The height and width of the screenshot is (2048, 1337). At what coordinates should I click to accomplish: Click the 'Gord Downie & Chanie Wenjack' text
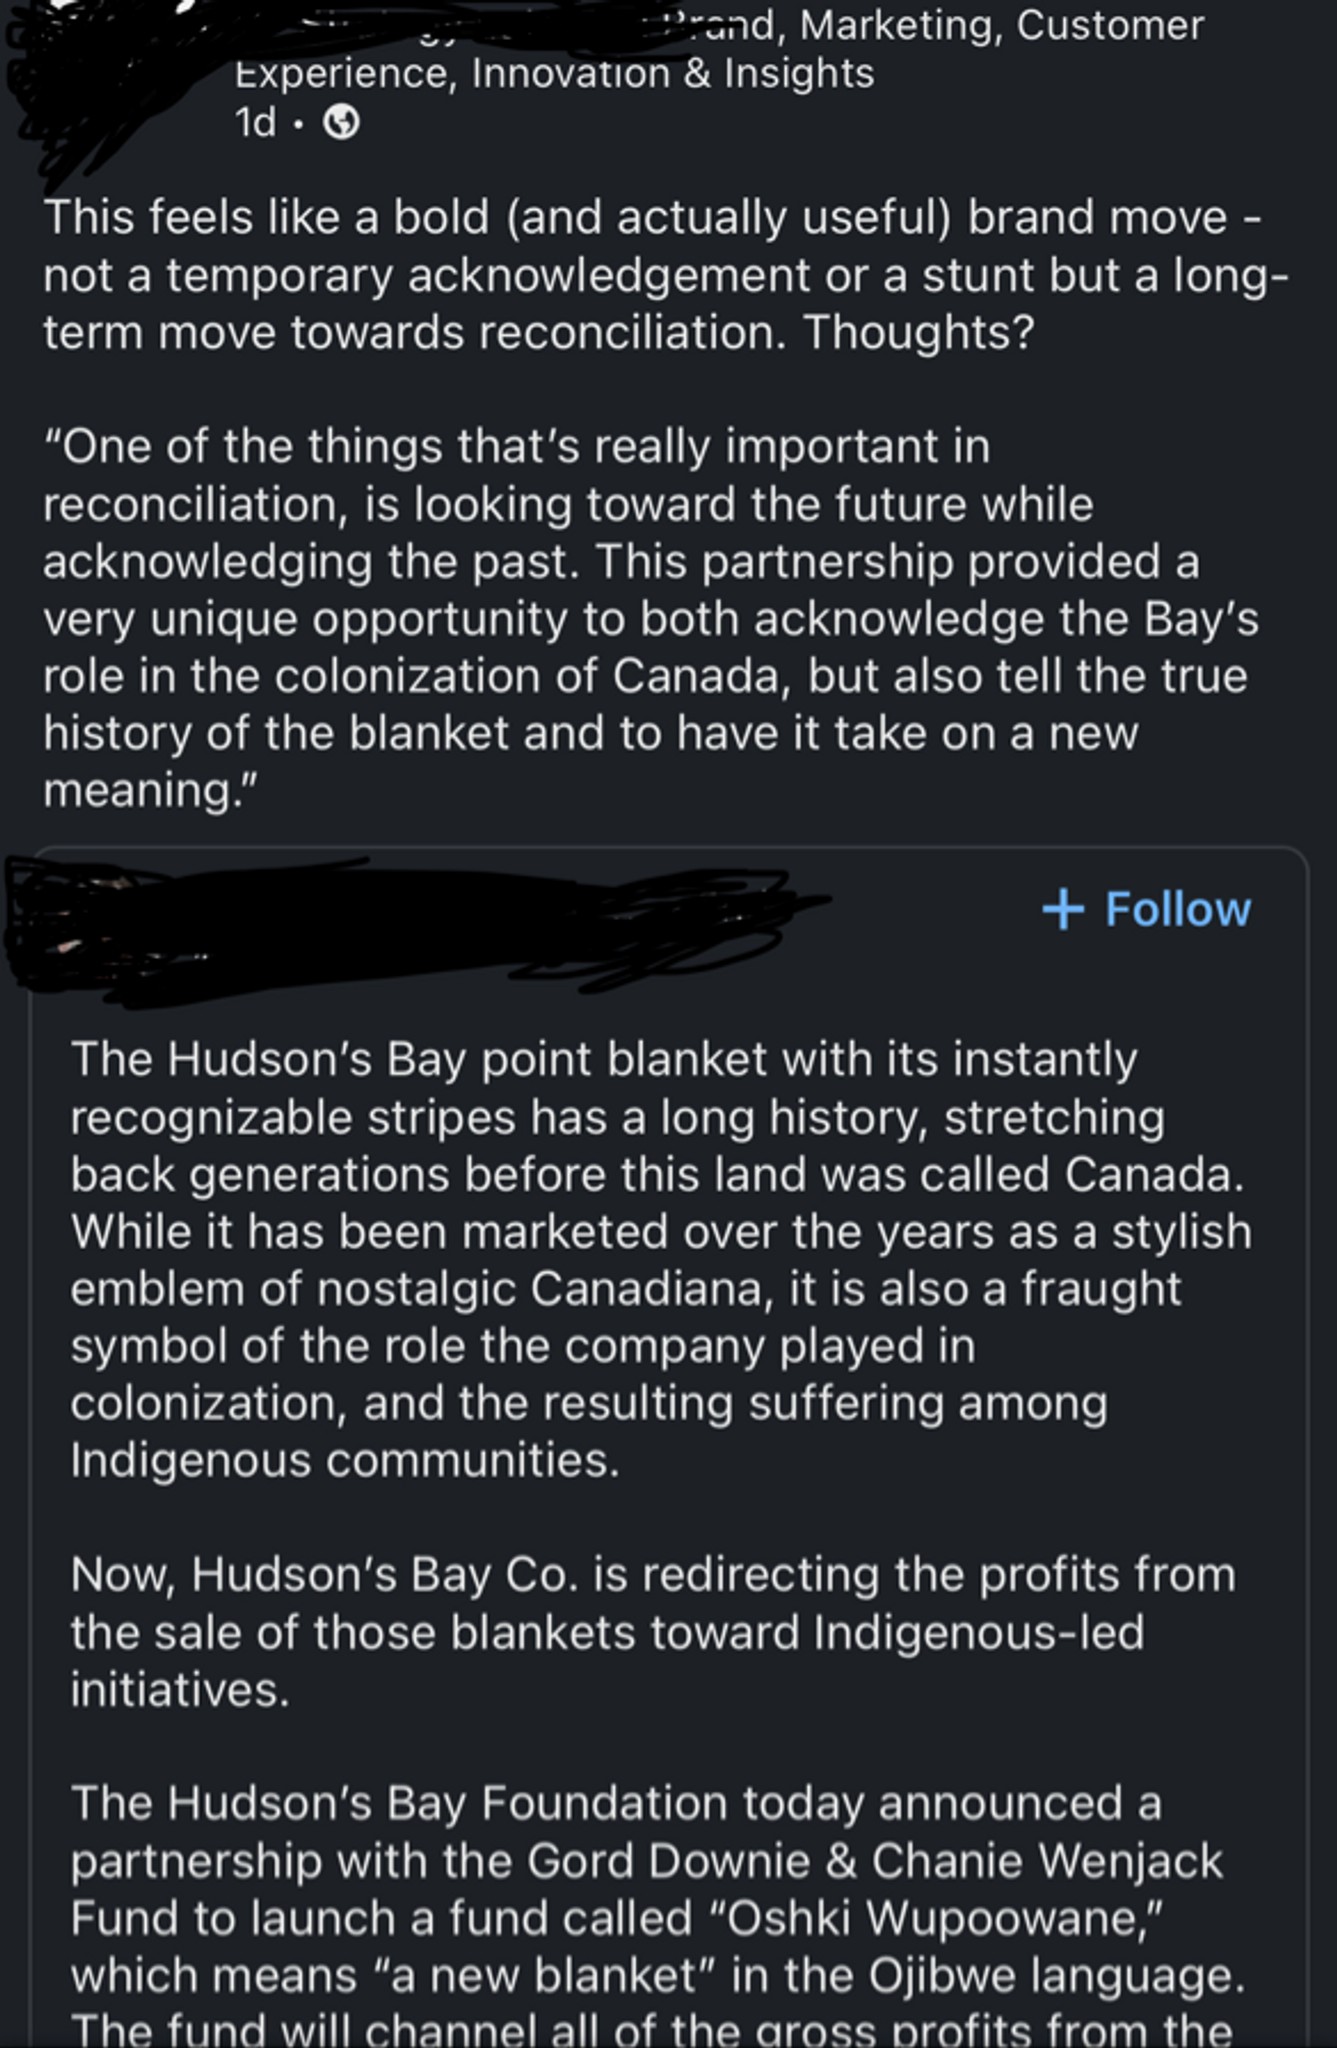click(x=875, y=1861)
